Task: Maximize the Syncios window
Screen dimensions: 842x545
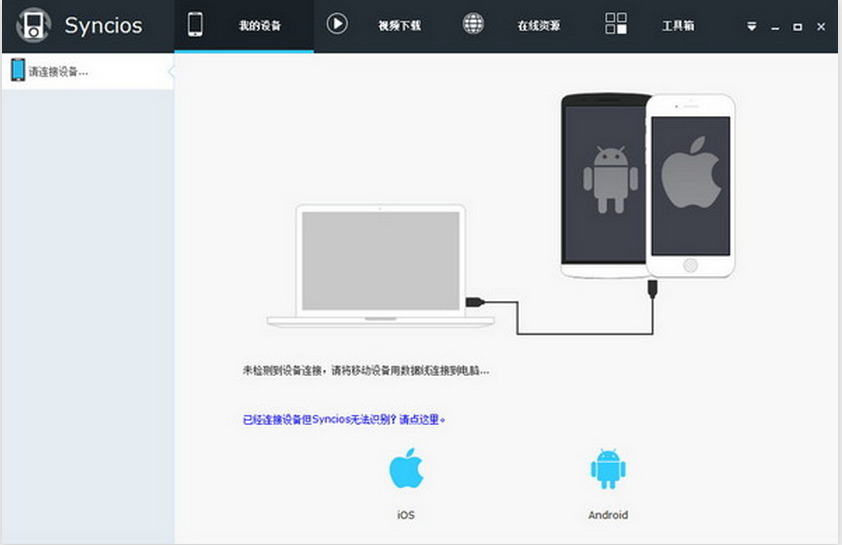Action: pos(797,27)
